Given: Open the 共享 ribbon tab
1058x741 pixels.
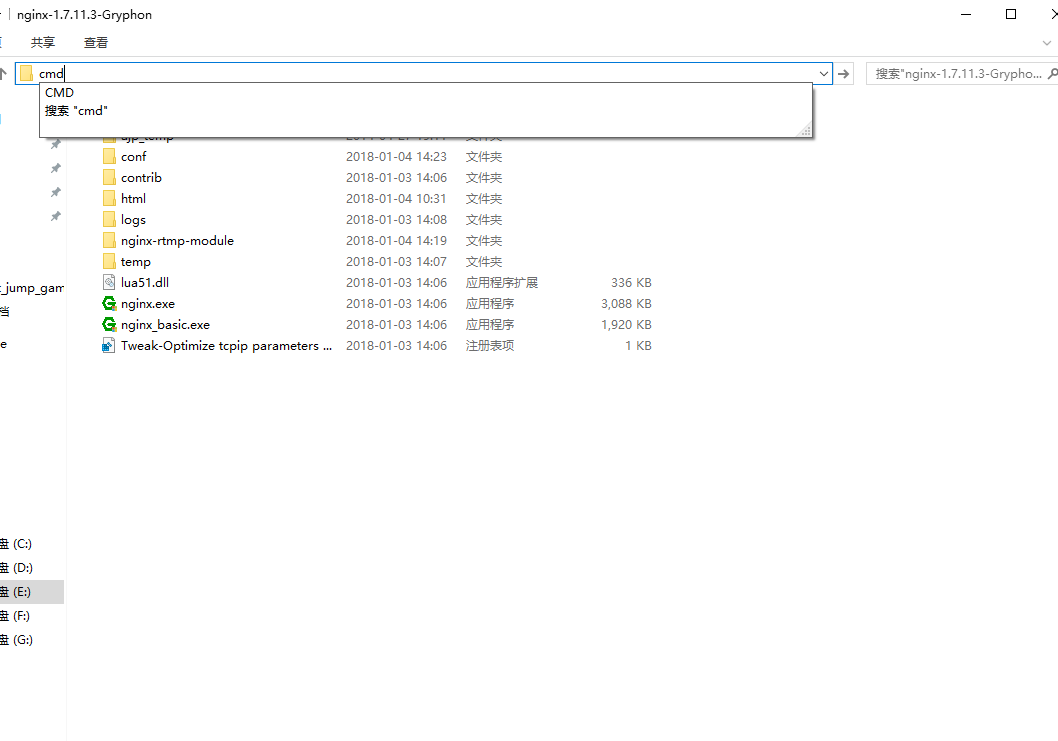Looking at the screenshot, I should point(43,43).
